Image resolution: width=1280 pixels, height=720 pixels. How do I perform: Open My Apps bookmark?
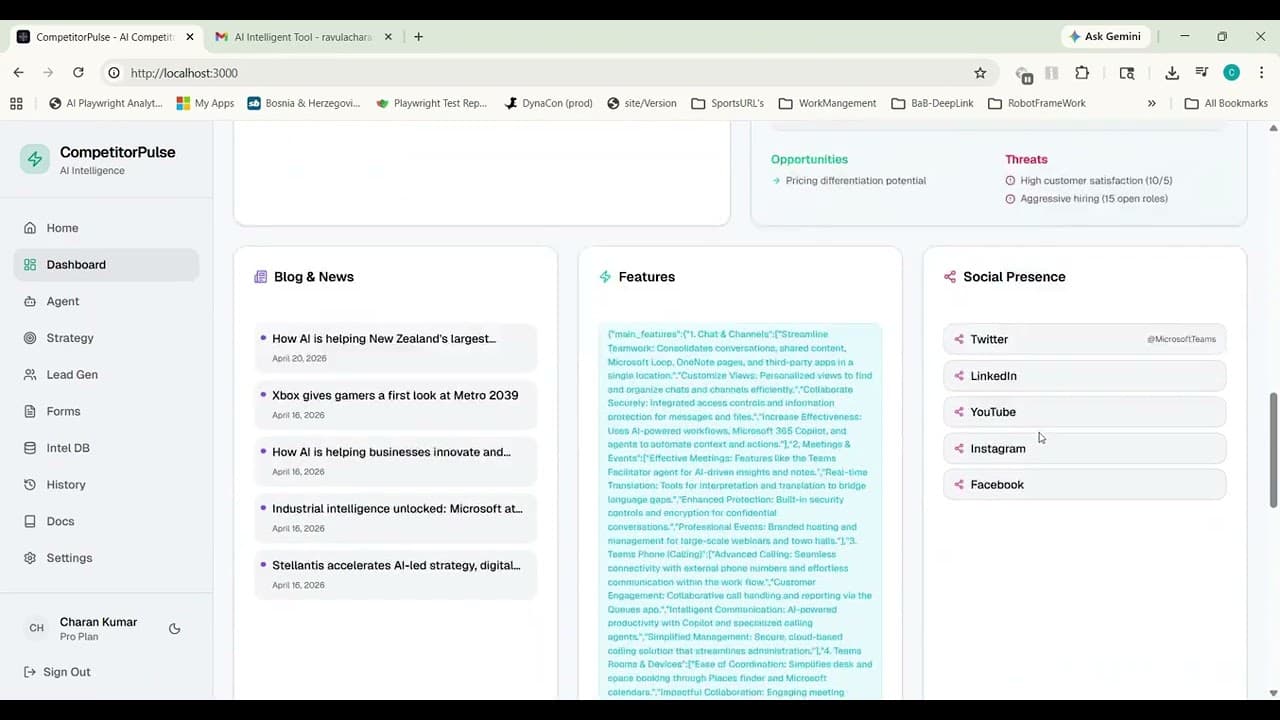tap(205, 103)
